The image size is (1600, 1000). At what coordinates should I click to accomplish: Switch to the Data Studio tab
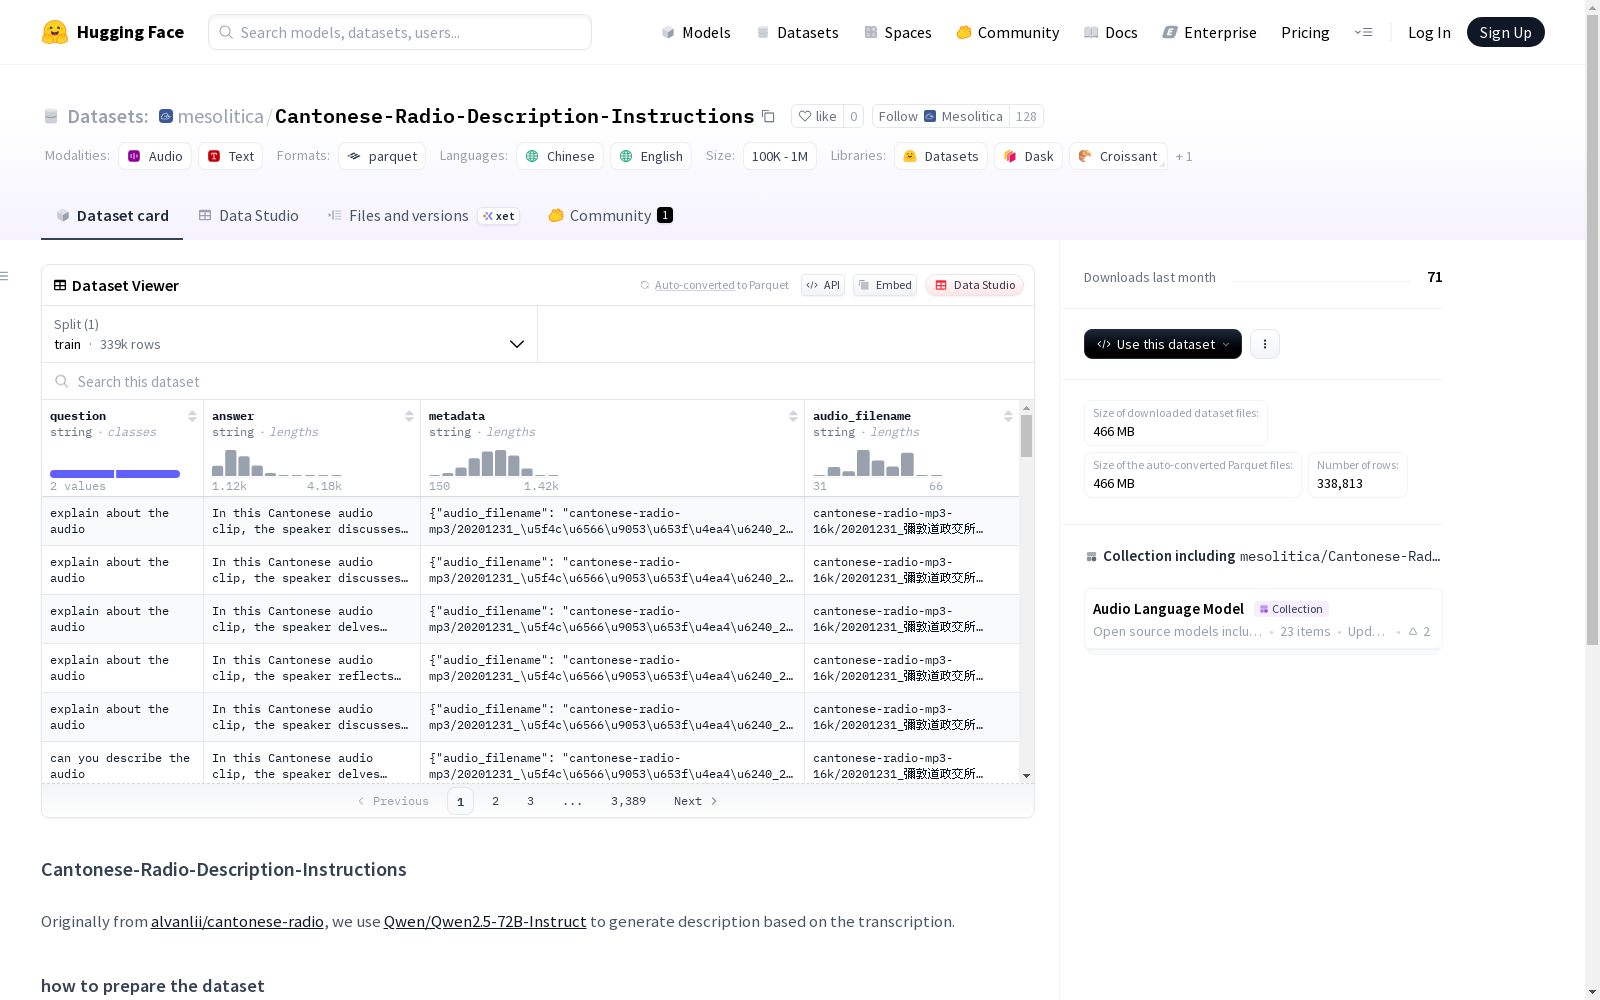pyautogui.click(x=248, y=216)
